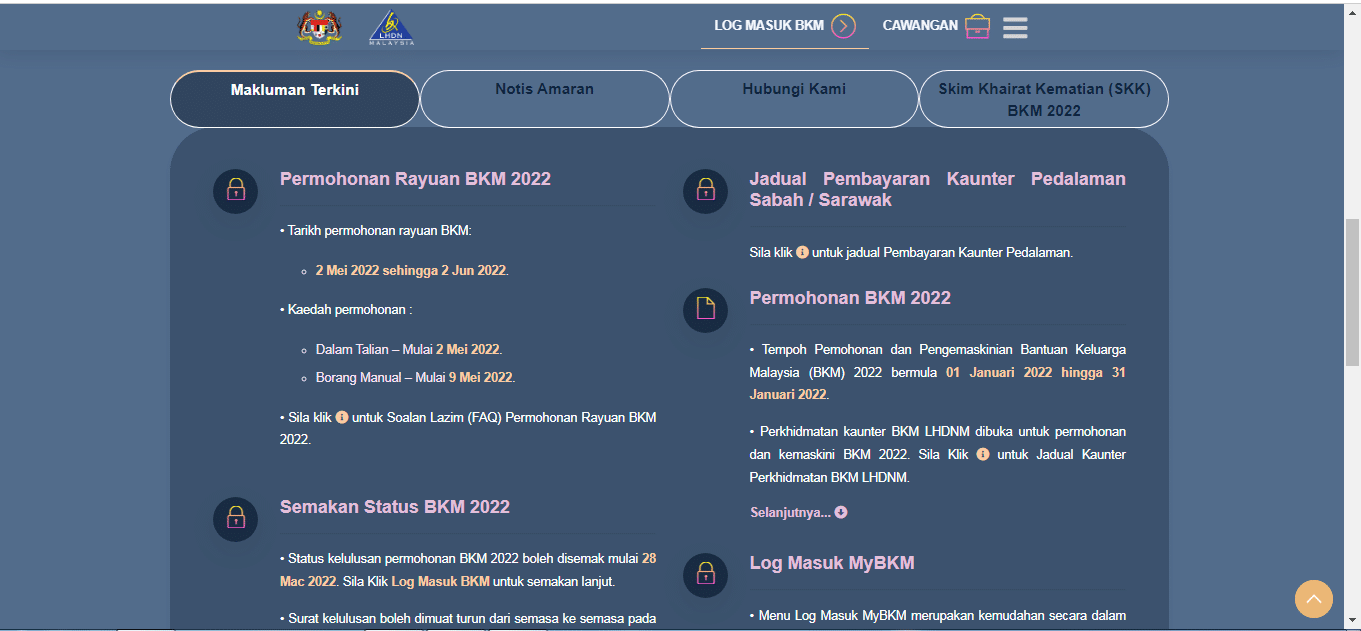Click lock icon beside Log Masuk MyBKM

pos(706,574)
